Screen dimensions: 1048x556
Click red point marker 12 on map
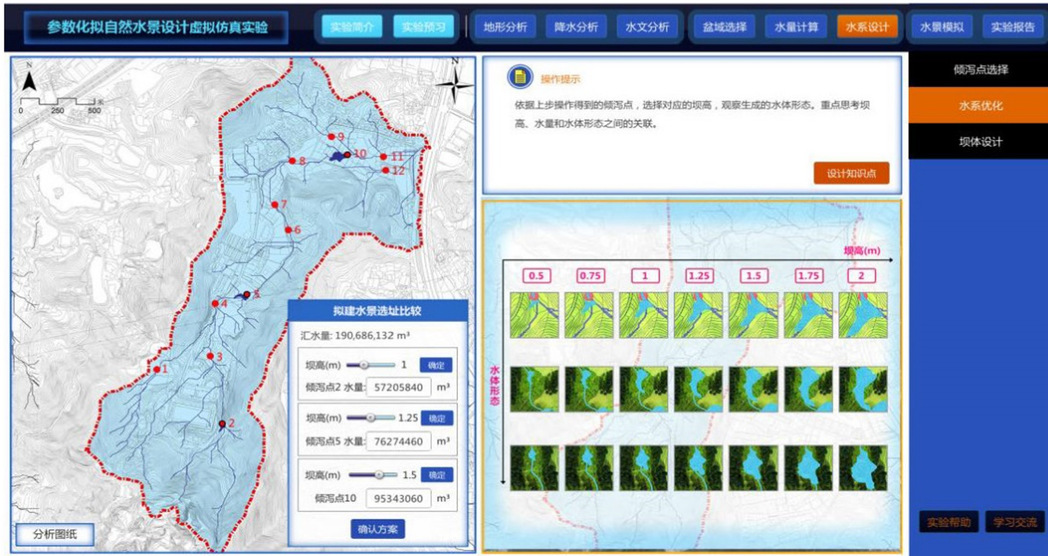point(385,171)
